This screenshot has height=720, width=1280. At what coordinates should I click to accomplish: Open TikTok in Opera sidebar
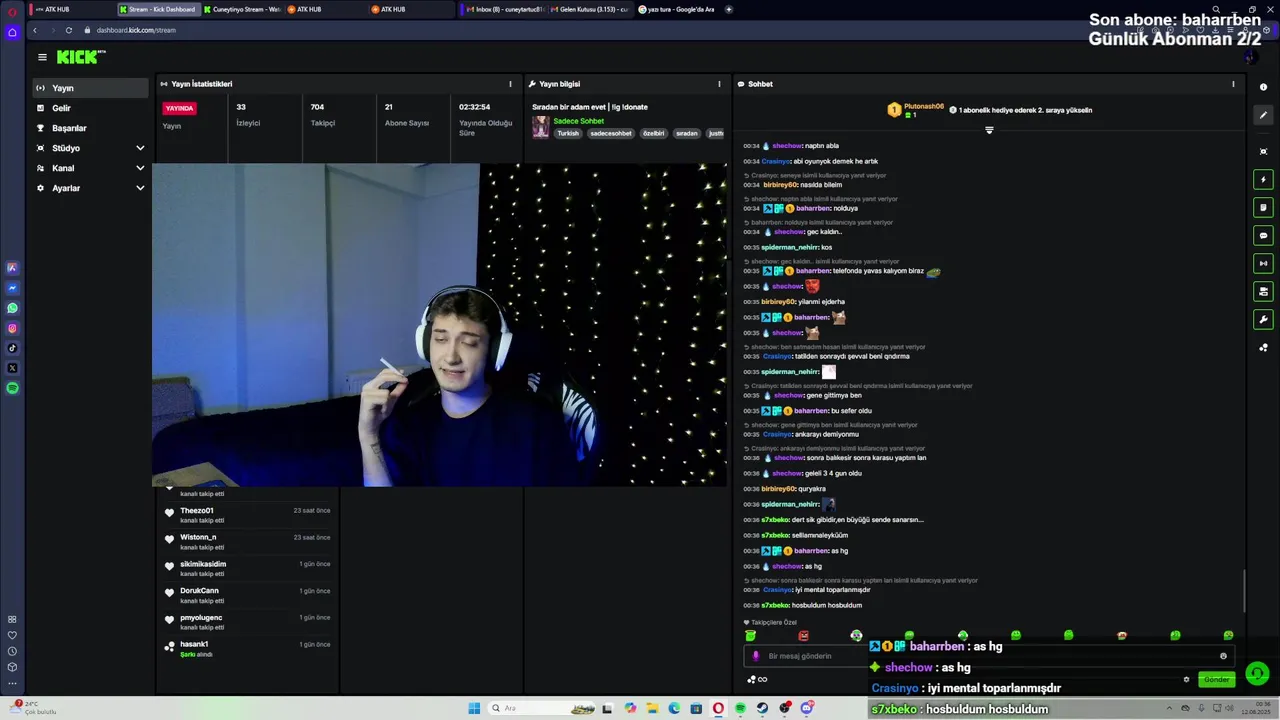12,348
